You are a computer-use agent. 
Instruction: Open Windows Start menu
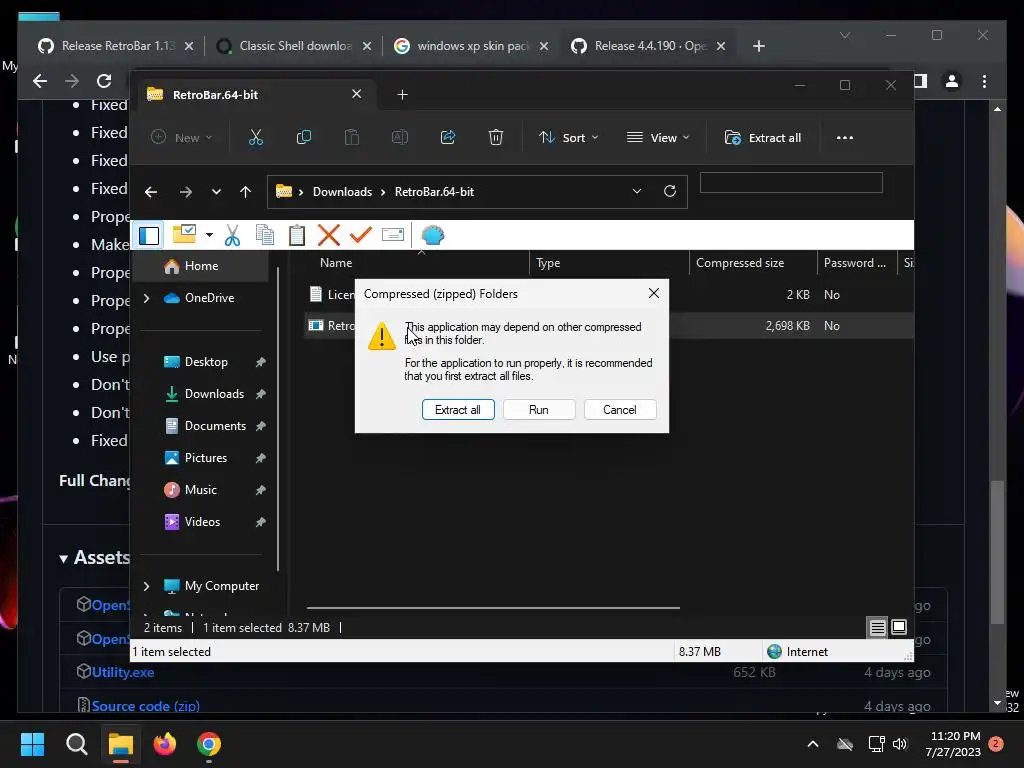[33, 744]
